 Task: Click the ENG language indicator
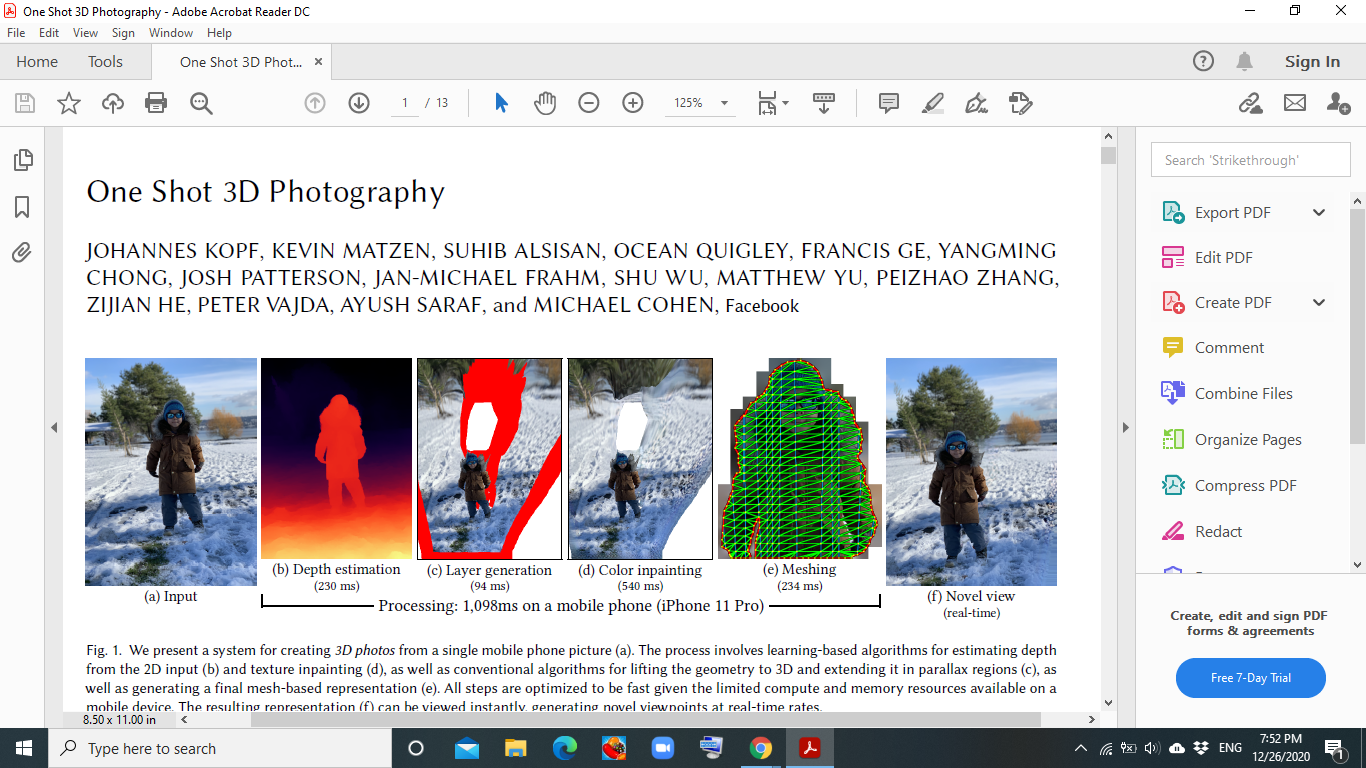tap(1230, 748)
